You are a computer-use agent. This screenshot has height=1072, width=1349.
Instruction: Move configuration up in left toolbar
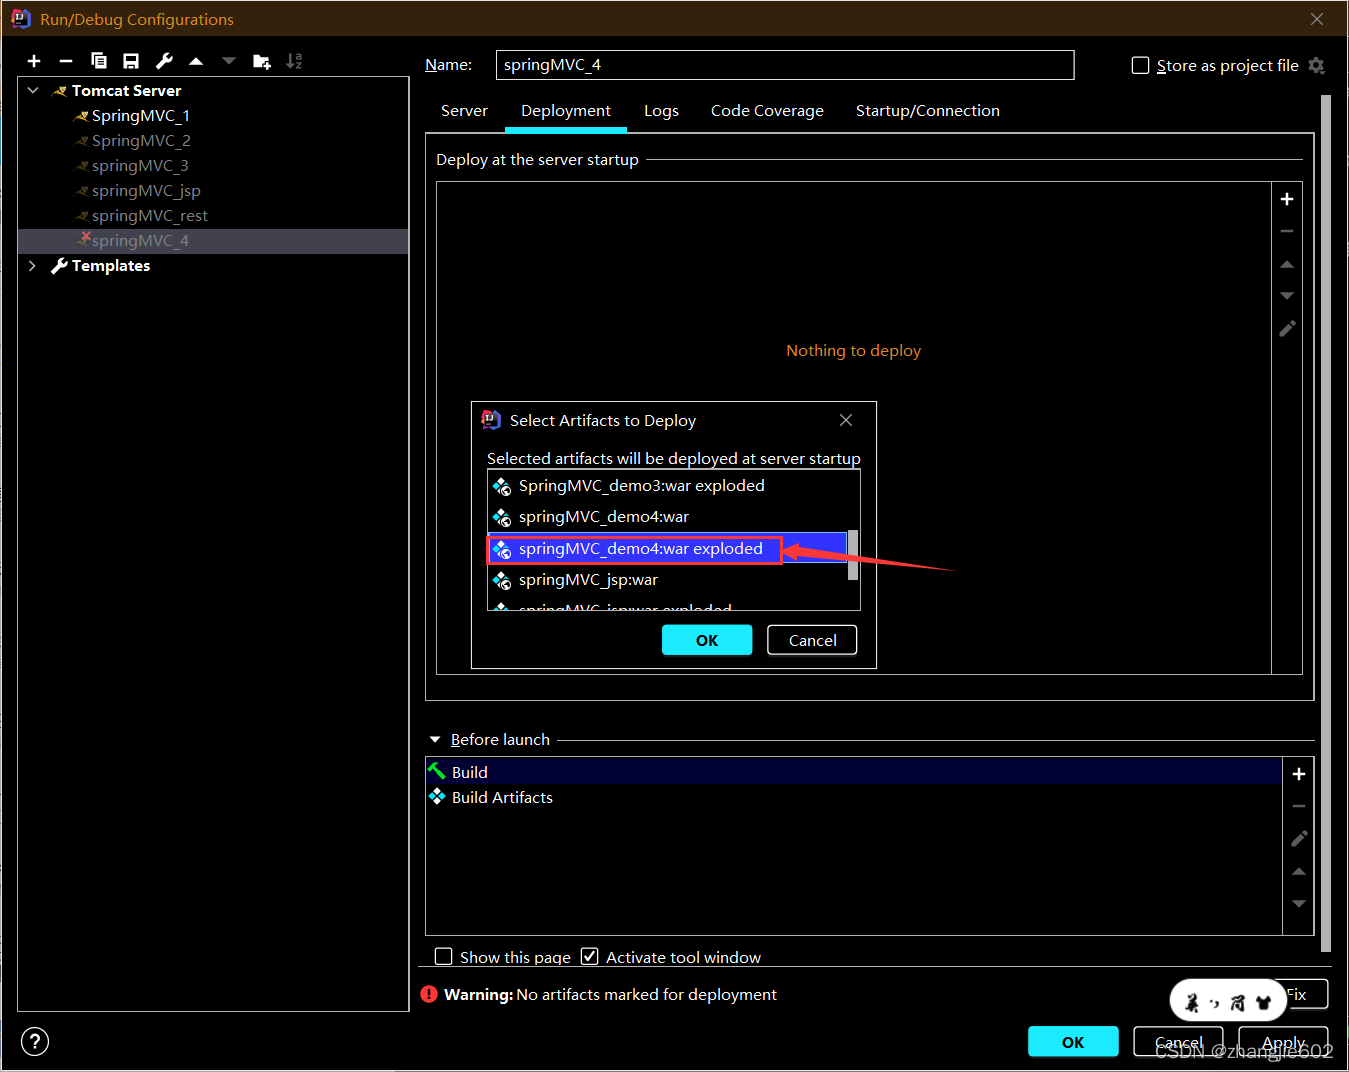coord(196,61)
